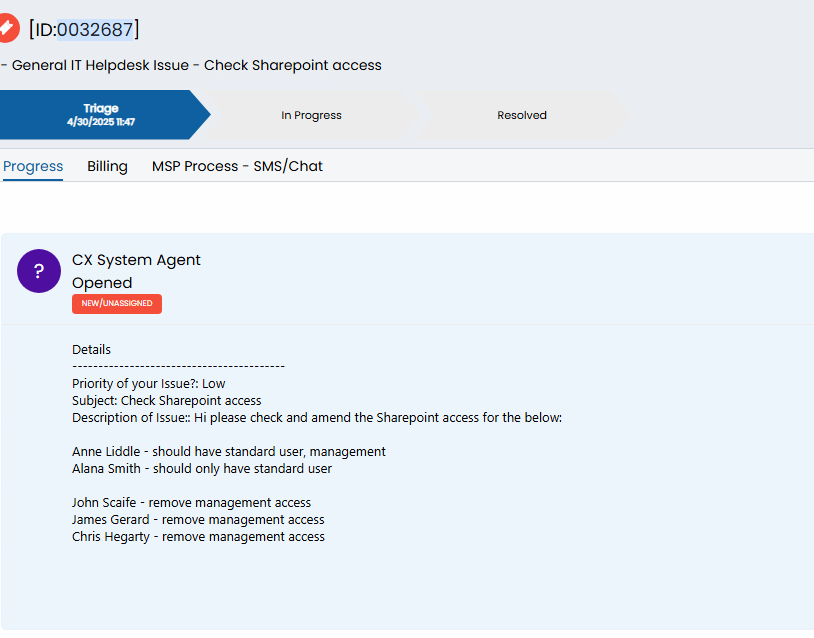Screen dimensions: 814x638
Task: Click the NEW/UNASSIGNED status badge
Action: [117, 304]
